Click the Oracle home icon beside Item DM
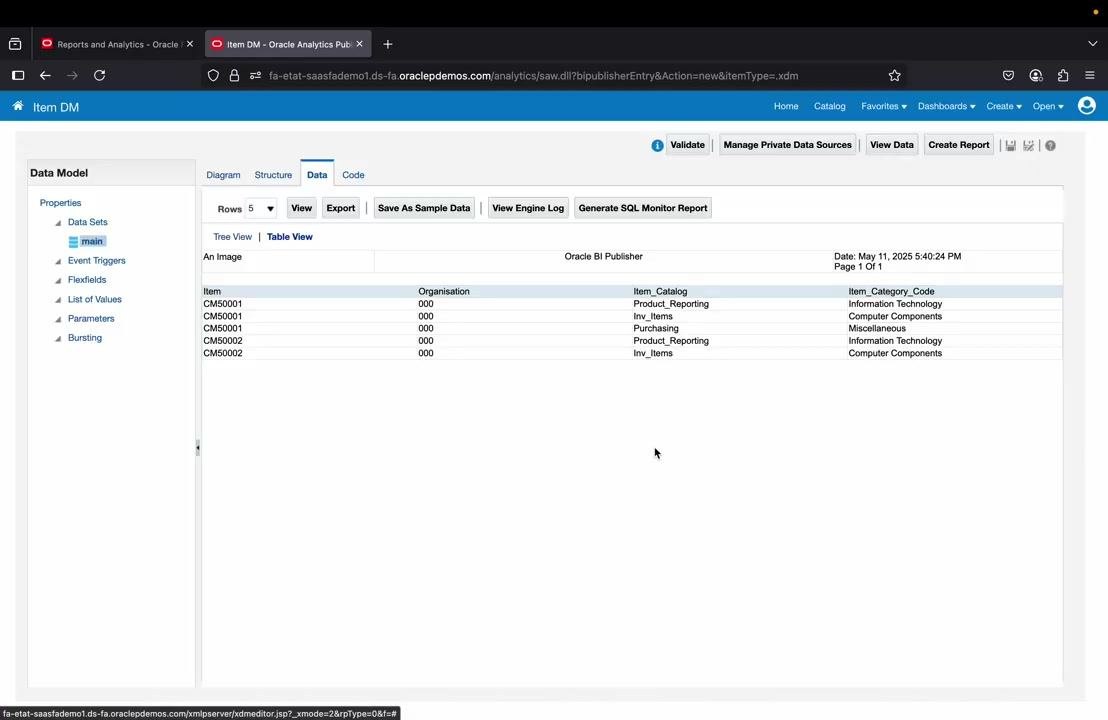Image resolution: width=1108 pixels, height=720 pixels. pyautogui.click(x=18, y=106)
